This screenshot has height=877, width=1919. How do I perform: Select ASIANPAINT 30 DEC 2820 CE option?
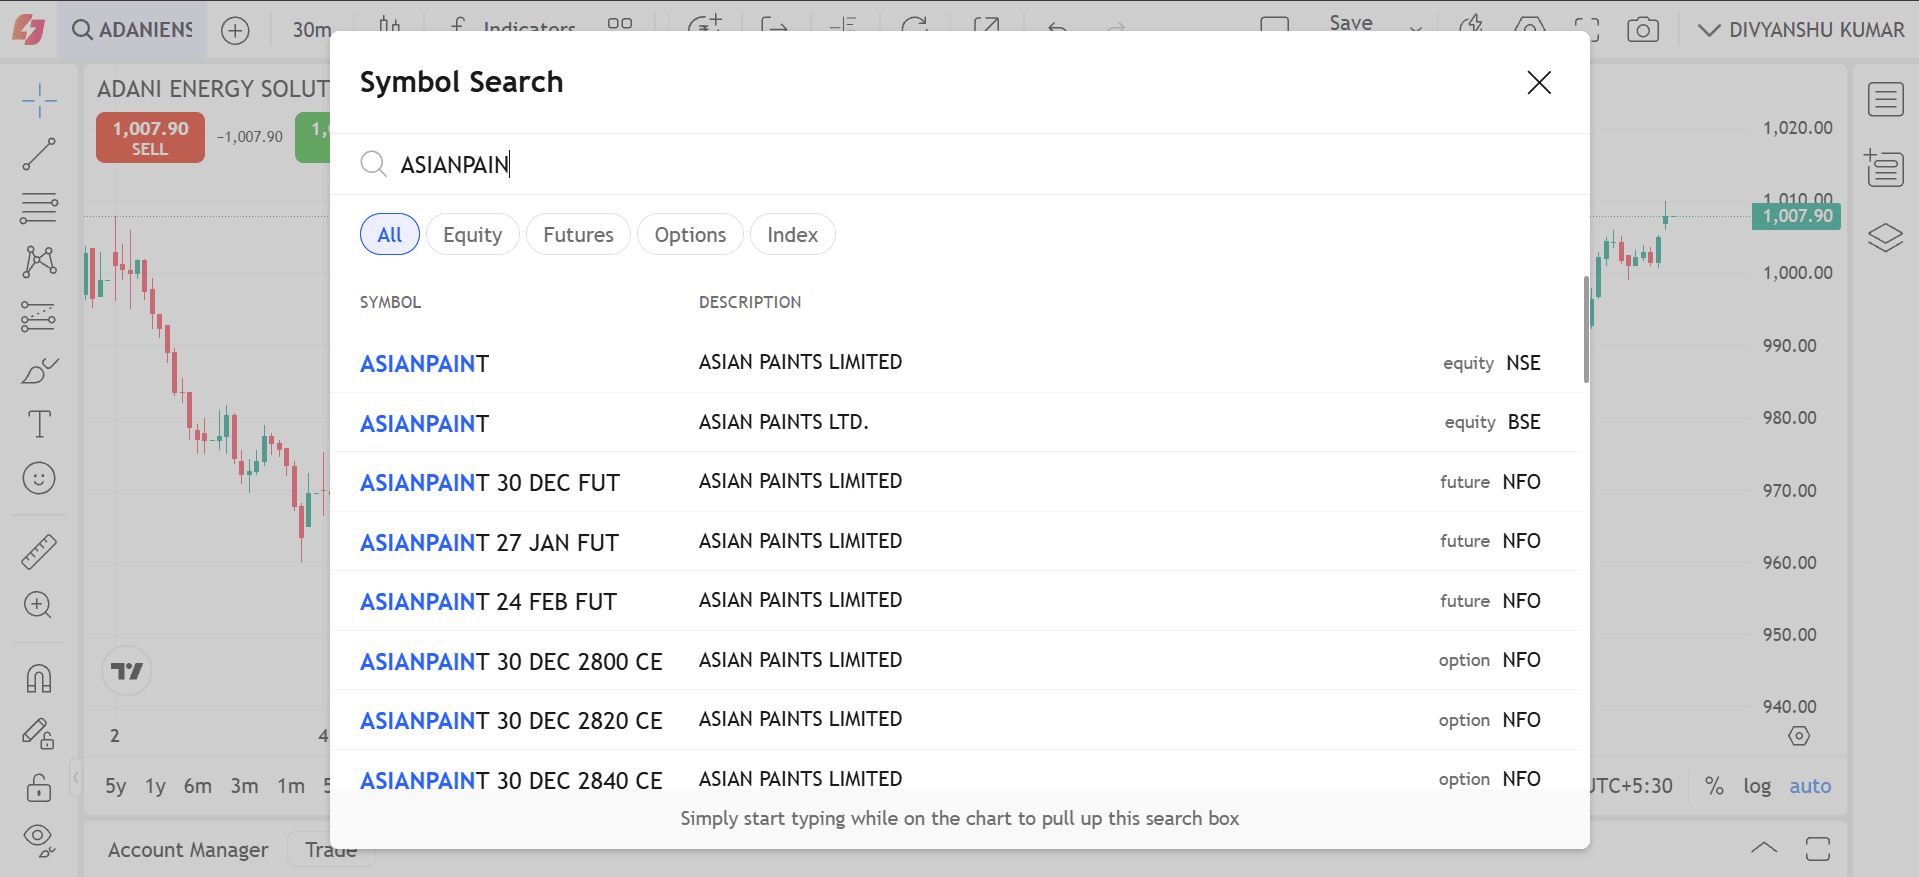958,720
